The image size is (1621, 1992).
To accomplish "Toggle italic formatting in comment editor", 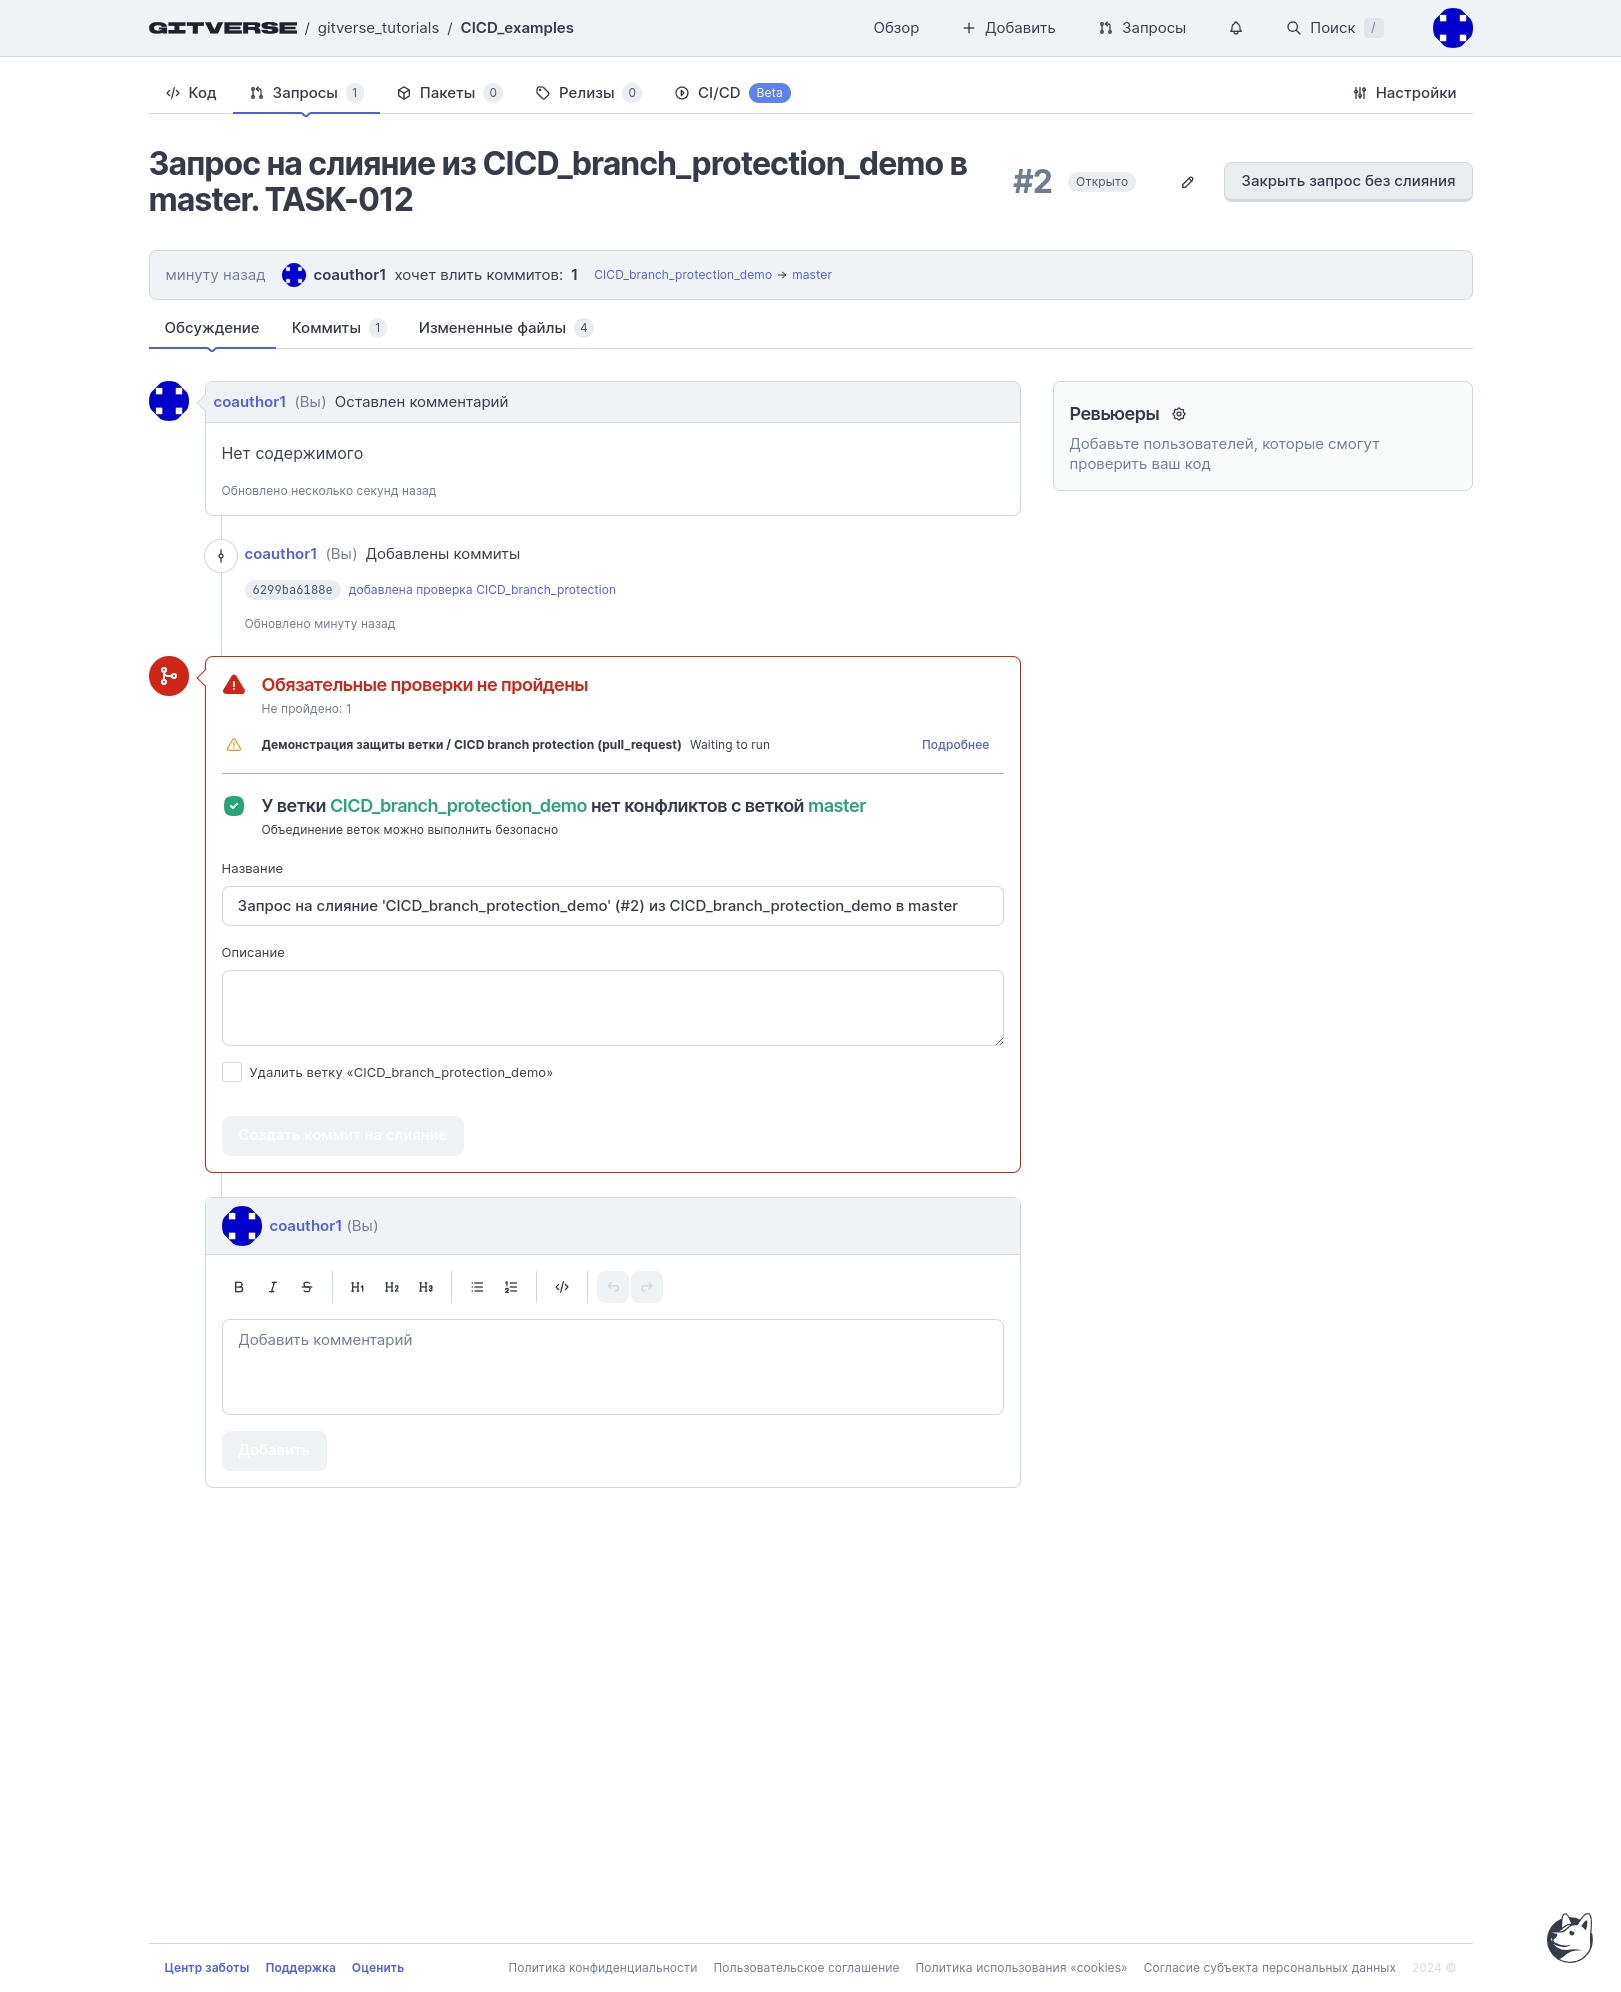I will click(x=273, y=1287).
